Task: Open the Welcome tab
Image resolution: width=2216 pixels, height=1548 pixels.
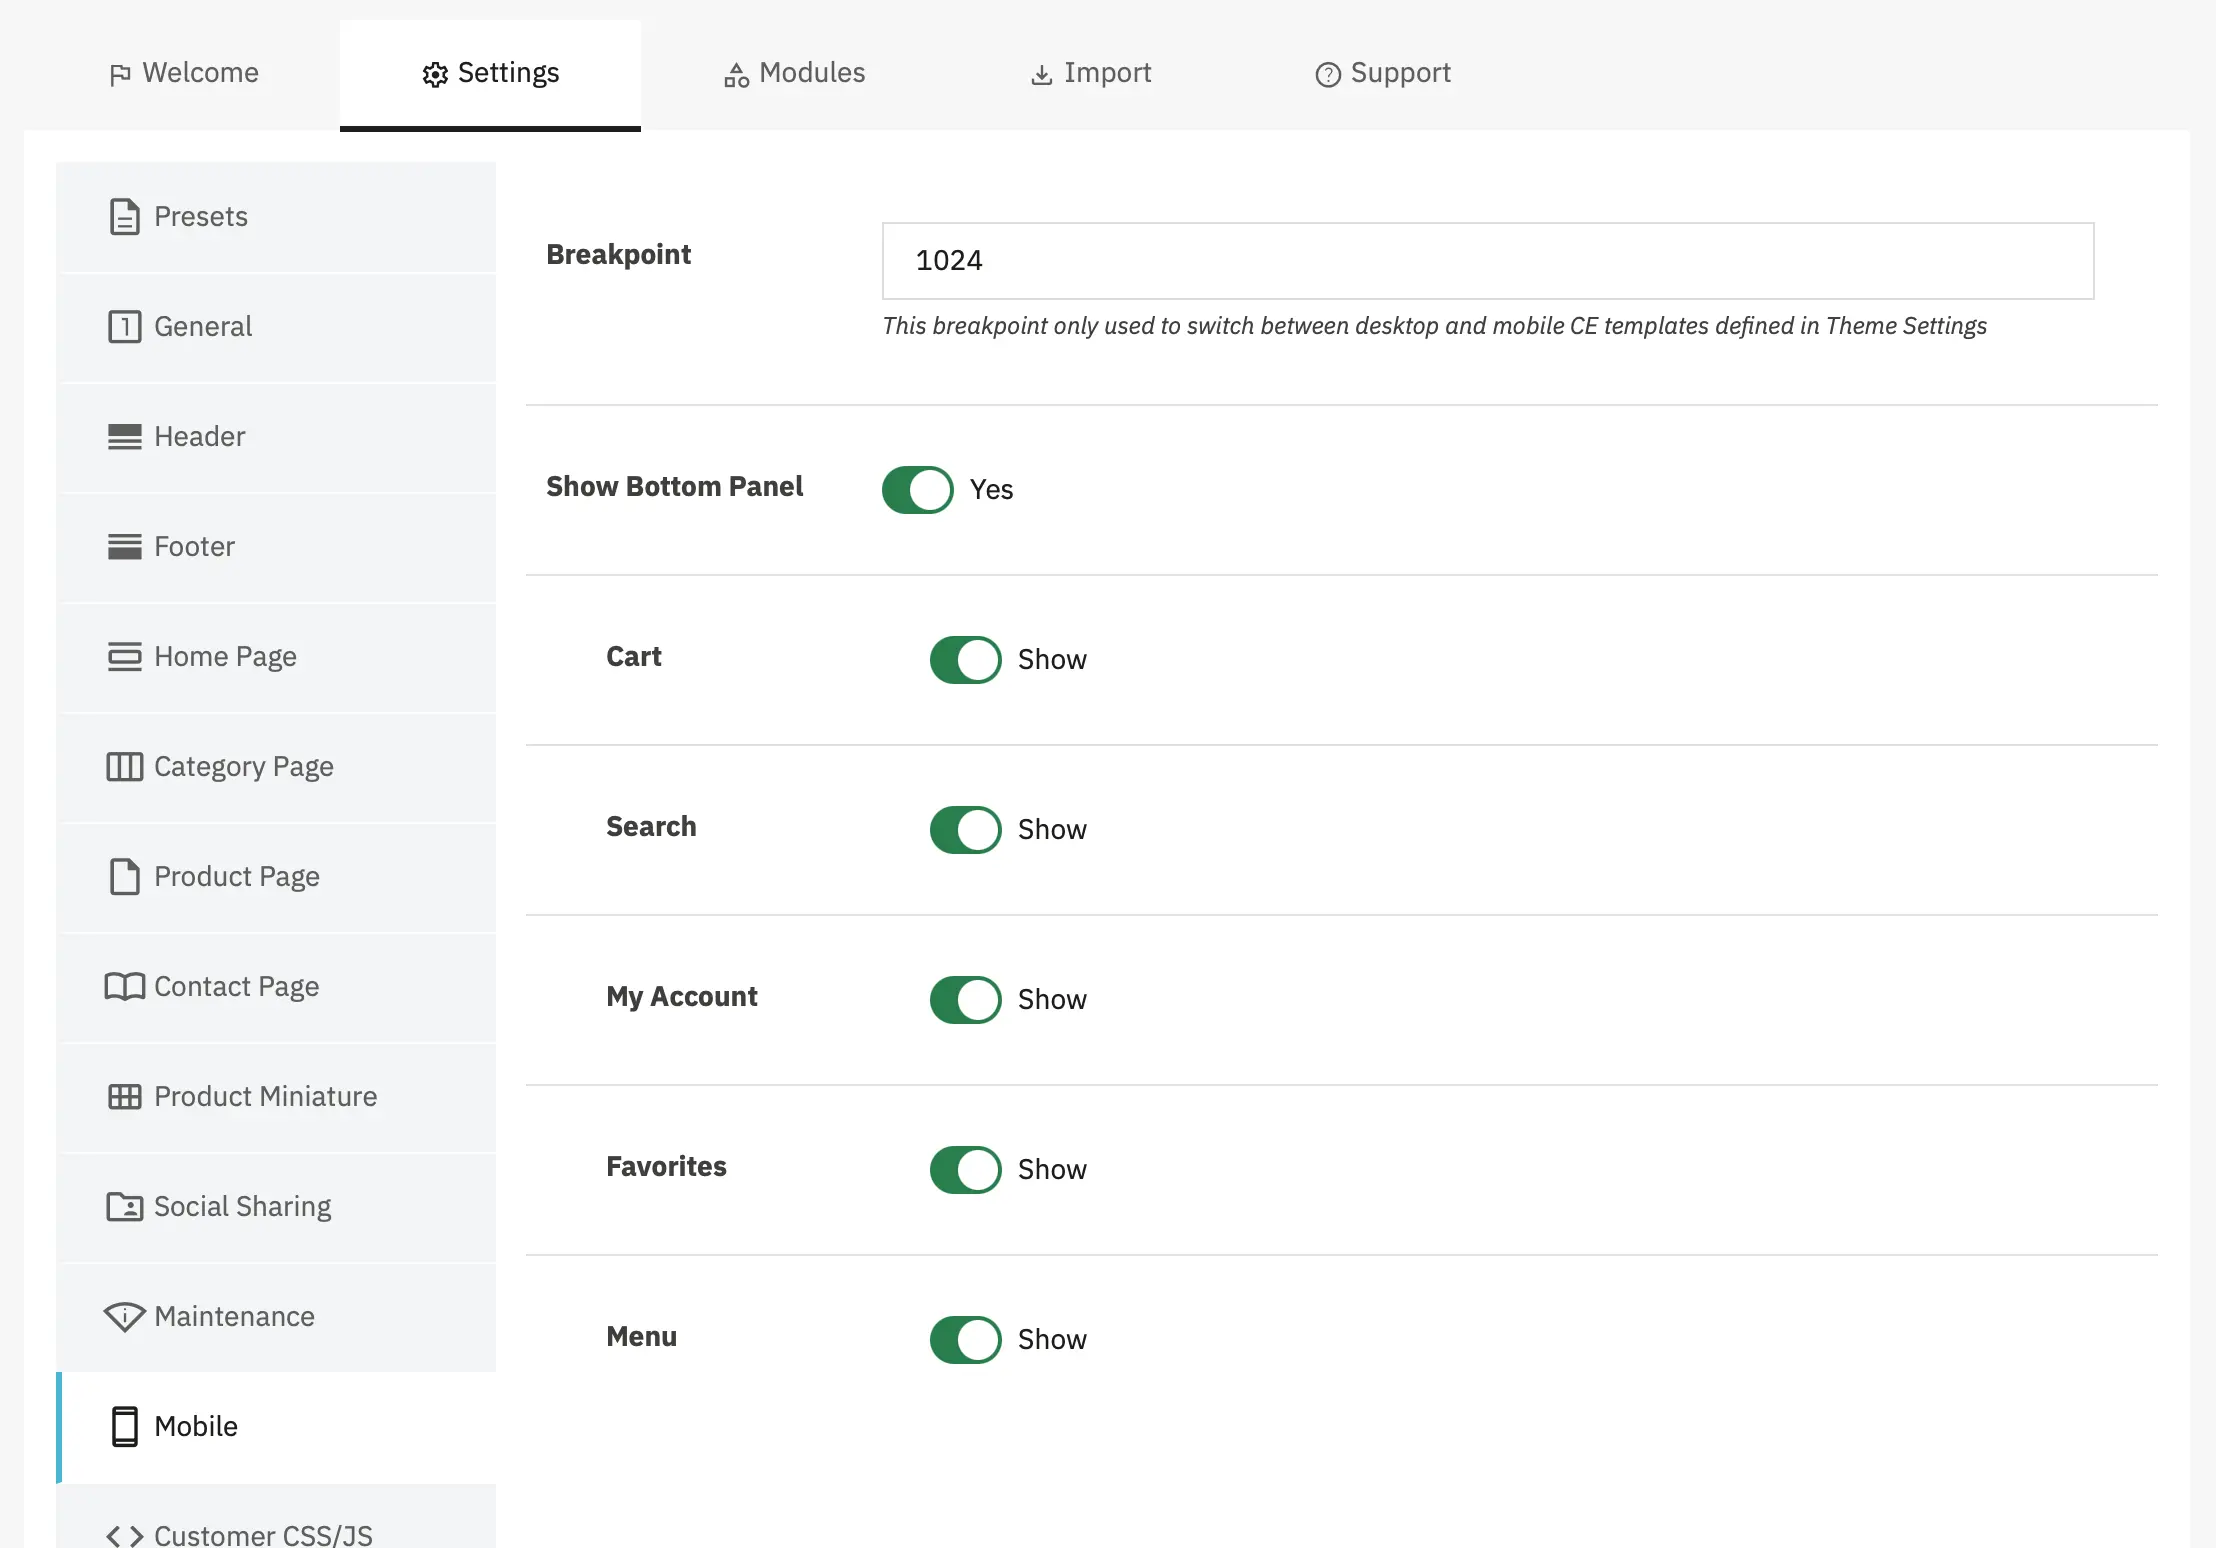Action: (184, 75)
